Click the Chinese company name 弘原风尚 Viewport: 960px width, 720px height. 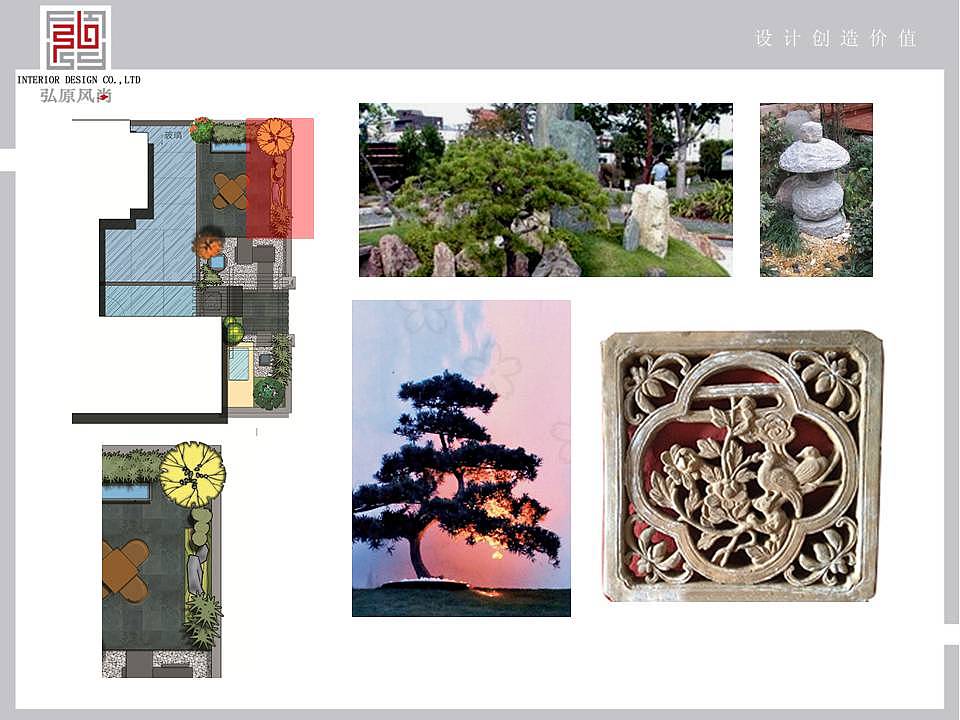[76, 95]
